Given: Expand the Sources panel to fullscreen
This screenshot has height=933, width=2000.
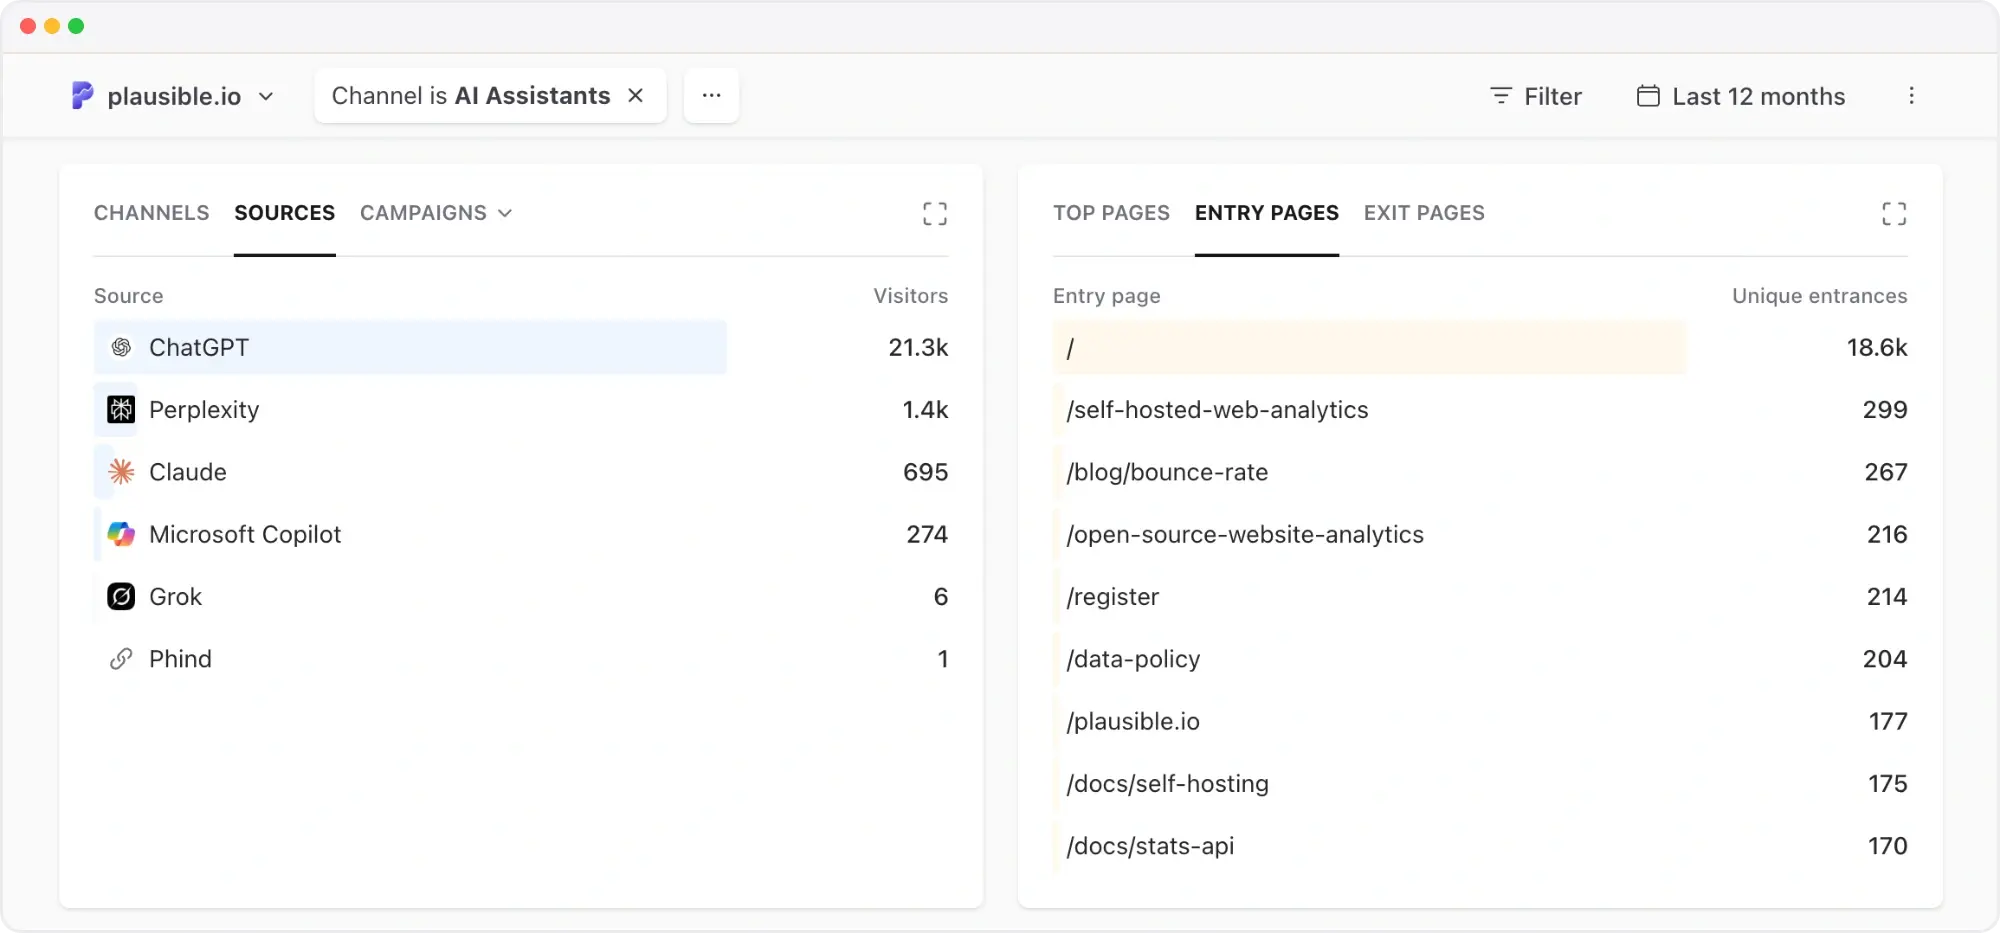Looking at the screenshot, I should point(934,213).
